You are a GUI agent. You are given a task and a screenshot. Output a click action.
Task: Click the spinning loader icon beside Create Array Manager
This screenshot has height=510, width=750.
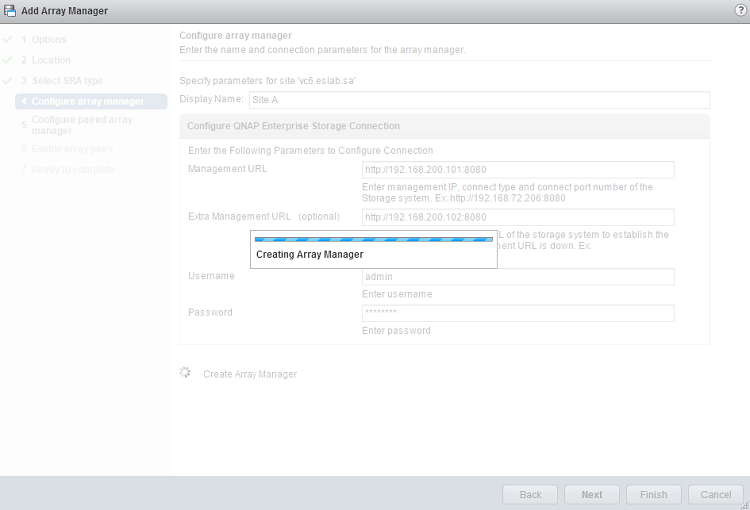point(185,373)
